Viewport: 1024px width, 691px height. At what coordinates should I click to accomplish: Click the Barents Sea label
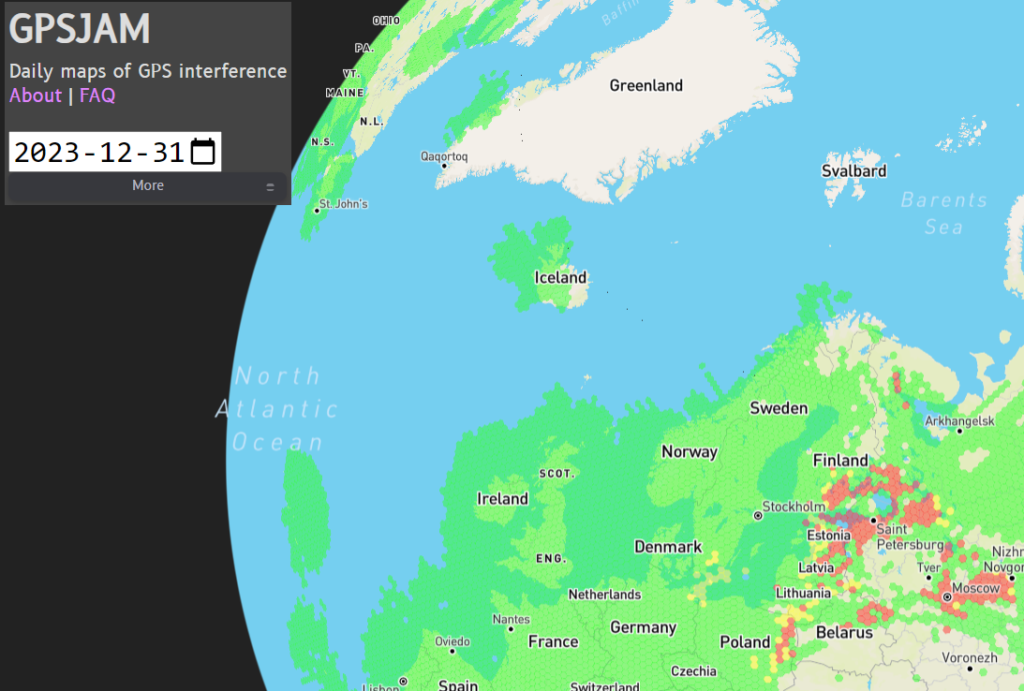[944, 214]
